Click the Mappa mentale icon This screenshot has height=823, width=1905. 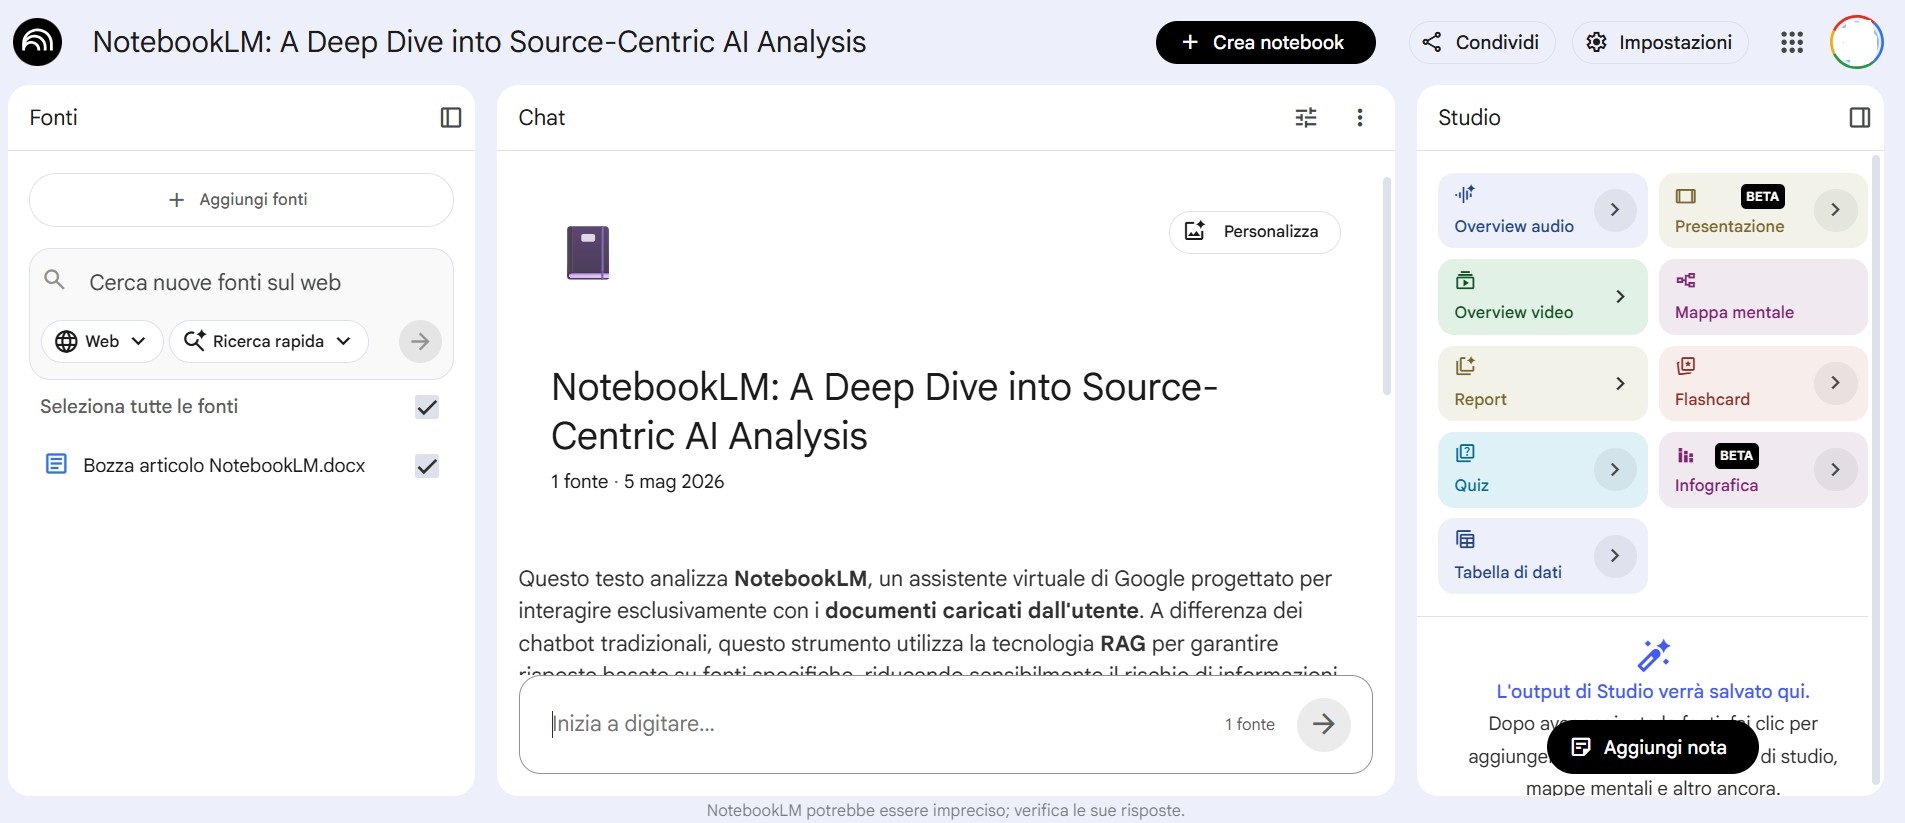[x=1686, y=280]
